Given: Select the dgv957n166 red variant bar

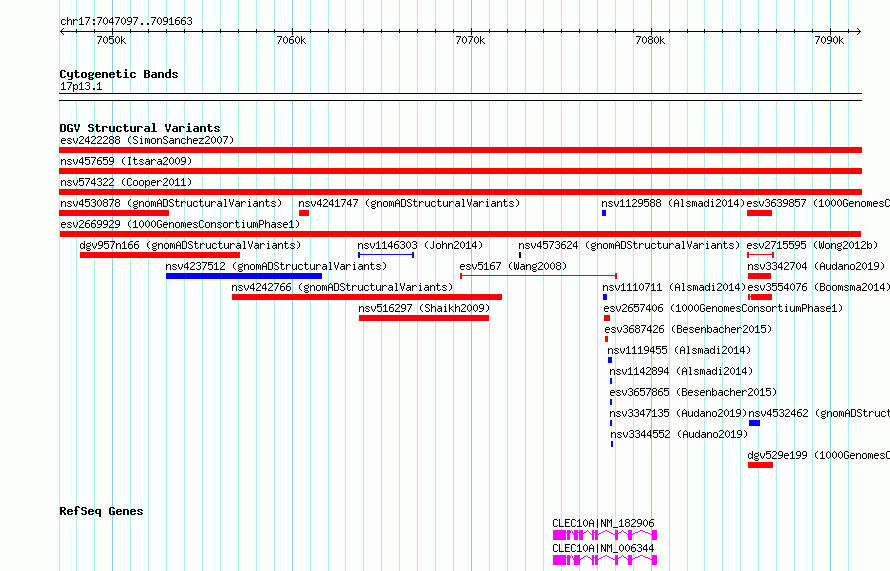Looking at the screenshot, I should [159, 255].
